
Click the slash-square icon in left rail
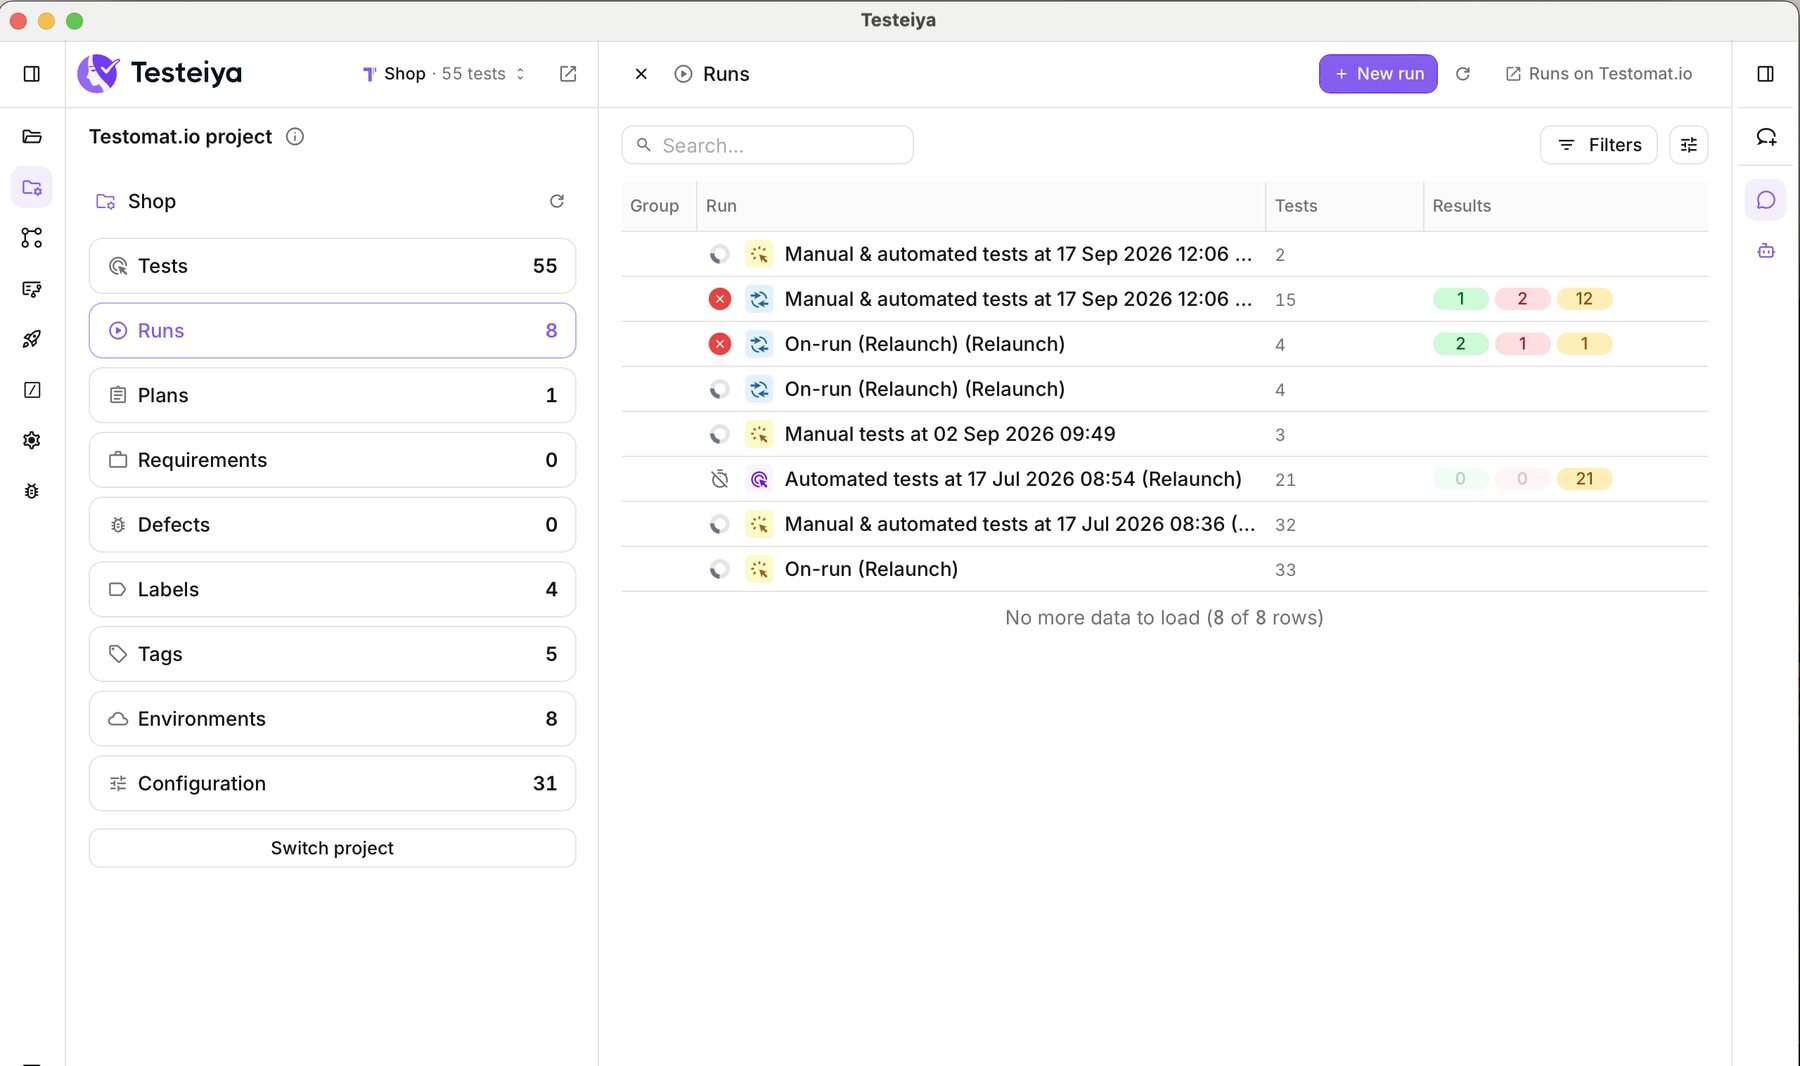point(32,390)
